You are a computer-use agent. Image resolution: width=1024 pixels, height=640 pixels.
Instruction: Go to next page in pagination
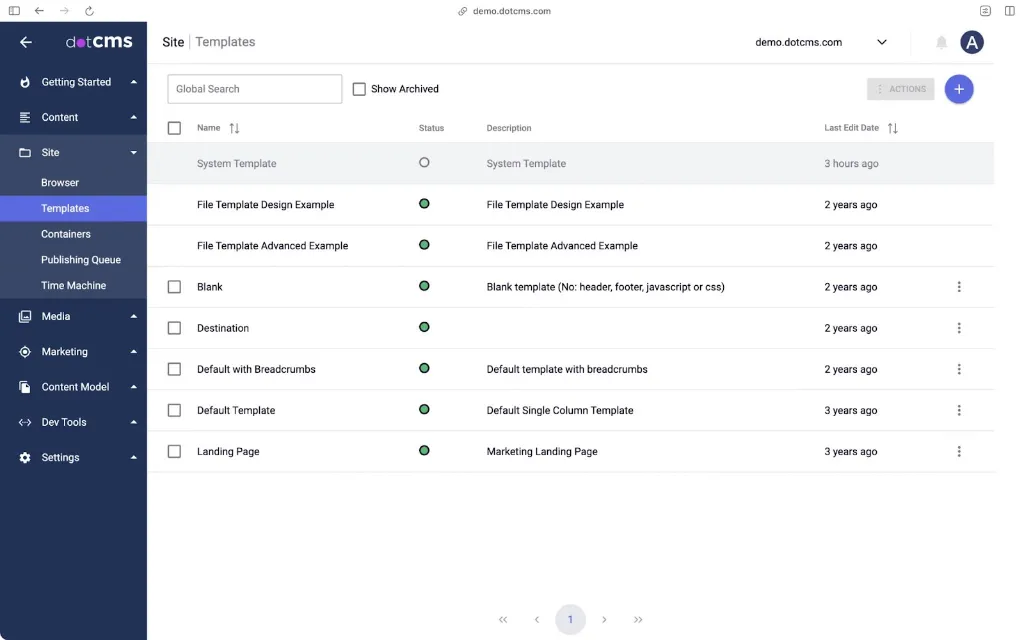click(604, 620)
